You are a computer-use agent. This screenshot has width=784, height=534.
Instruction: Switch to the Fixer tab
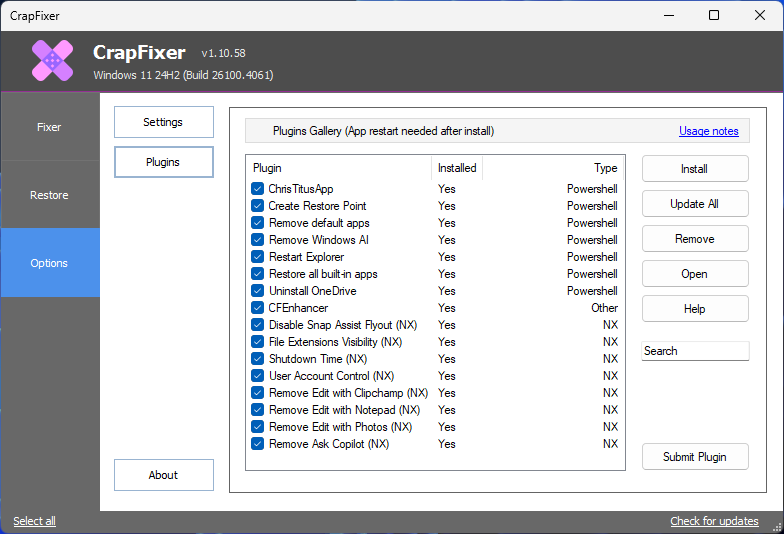click(x=50, y=127)
